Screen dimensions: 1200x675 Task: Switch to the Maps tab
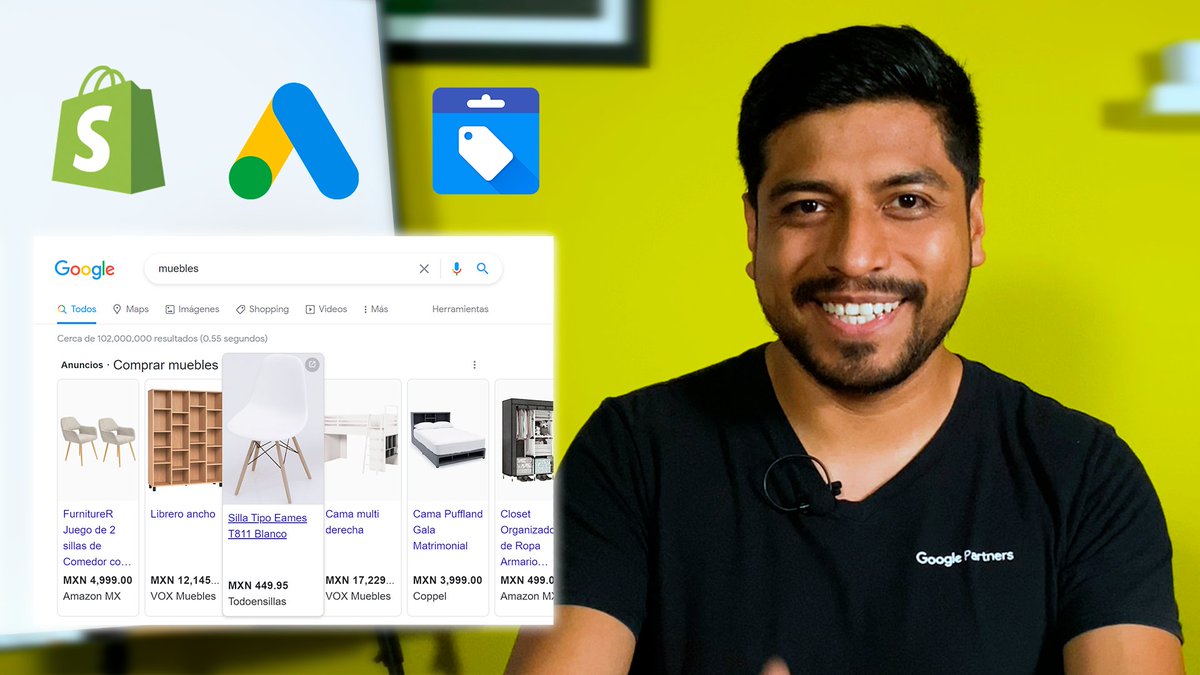130,310
